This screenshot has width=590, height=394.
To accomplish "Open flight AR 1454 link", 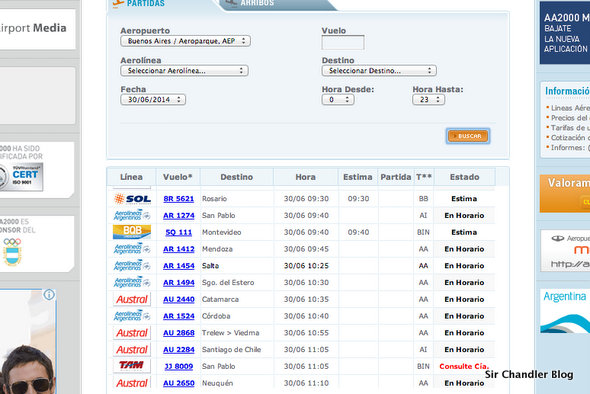I will click(179, 266).
